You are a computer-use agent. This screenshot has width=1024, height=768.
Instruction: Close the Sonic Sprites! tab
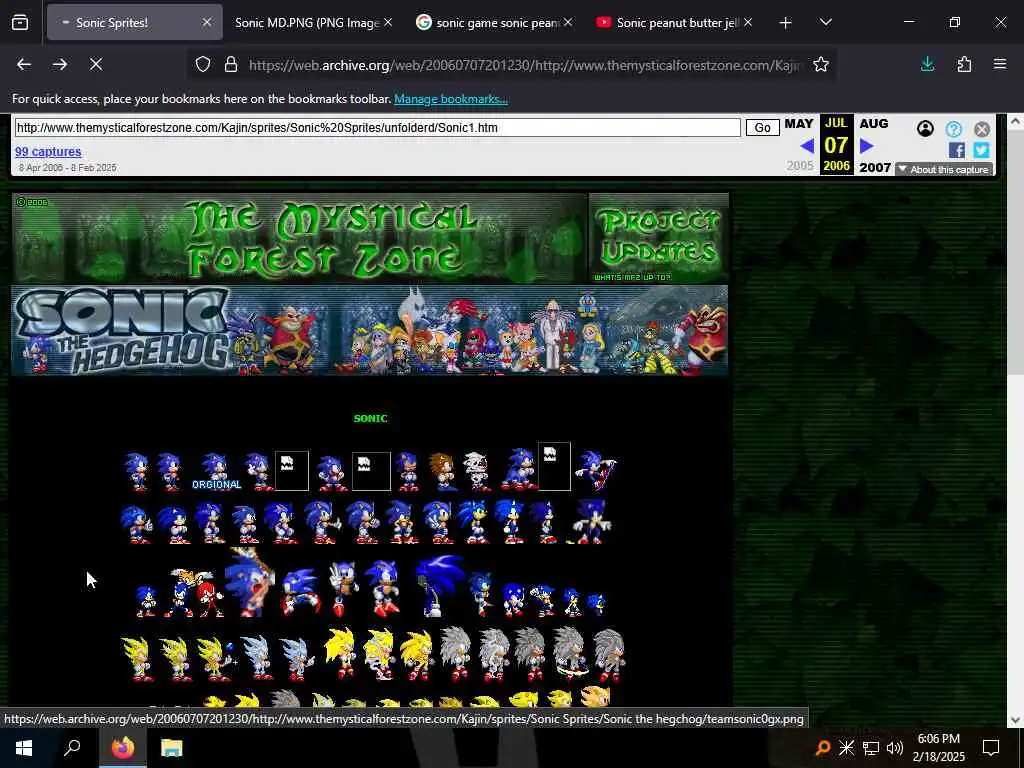[x=206, y=23]
